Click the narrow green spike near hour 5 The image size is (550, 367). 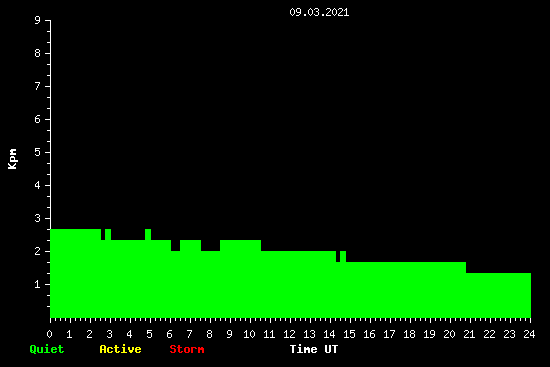click(x=148, y=234)
